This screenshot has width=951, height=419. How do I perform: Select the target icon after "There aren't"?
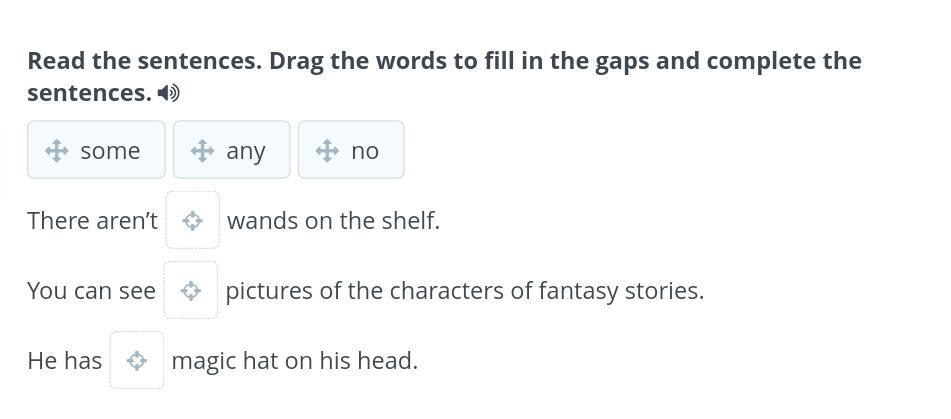click(x=192, y=221)
